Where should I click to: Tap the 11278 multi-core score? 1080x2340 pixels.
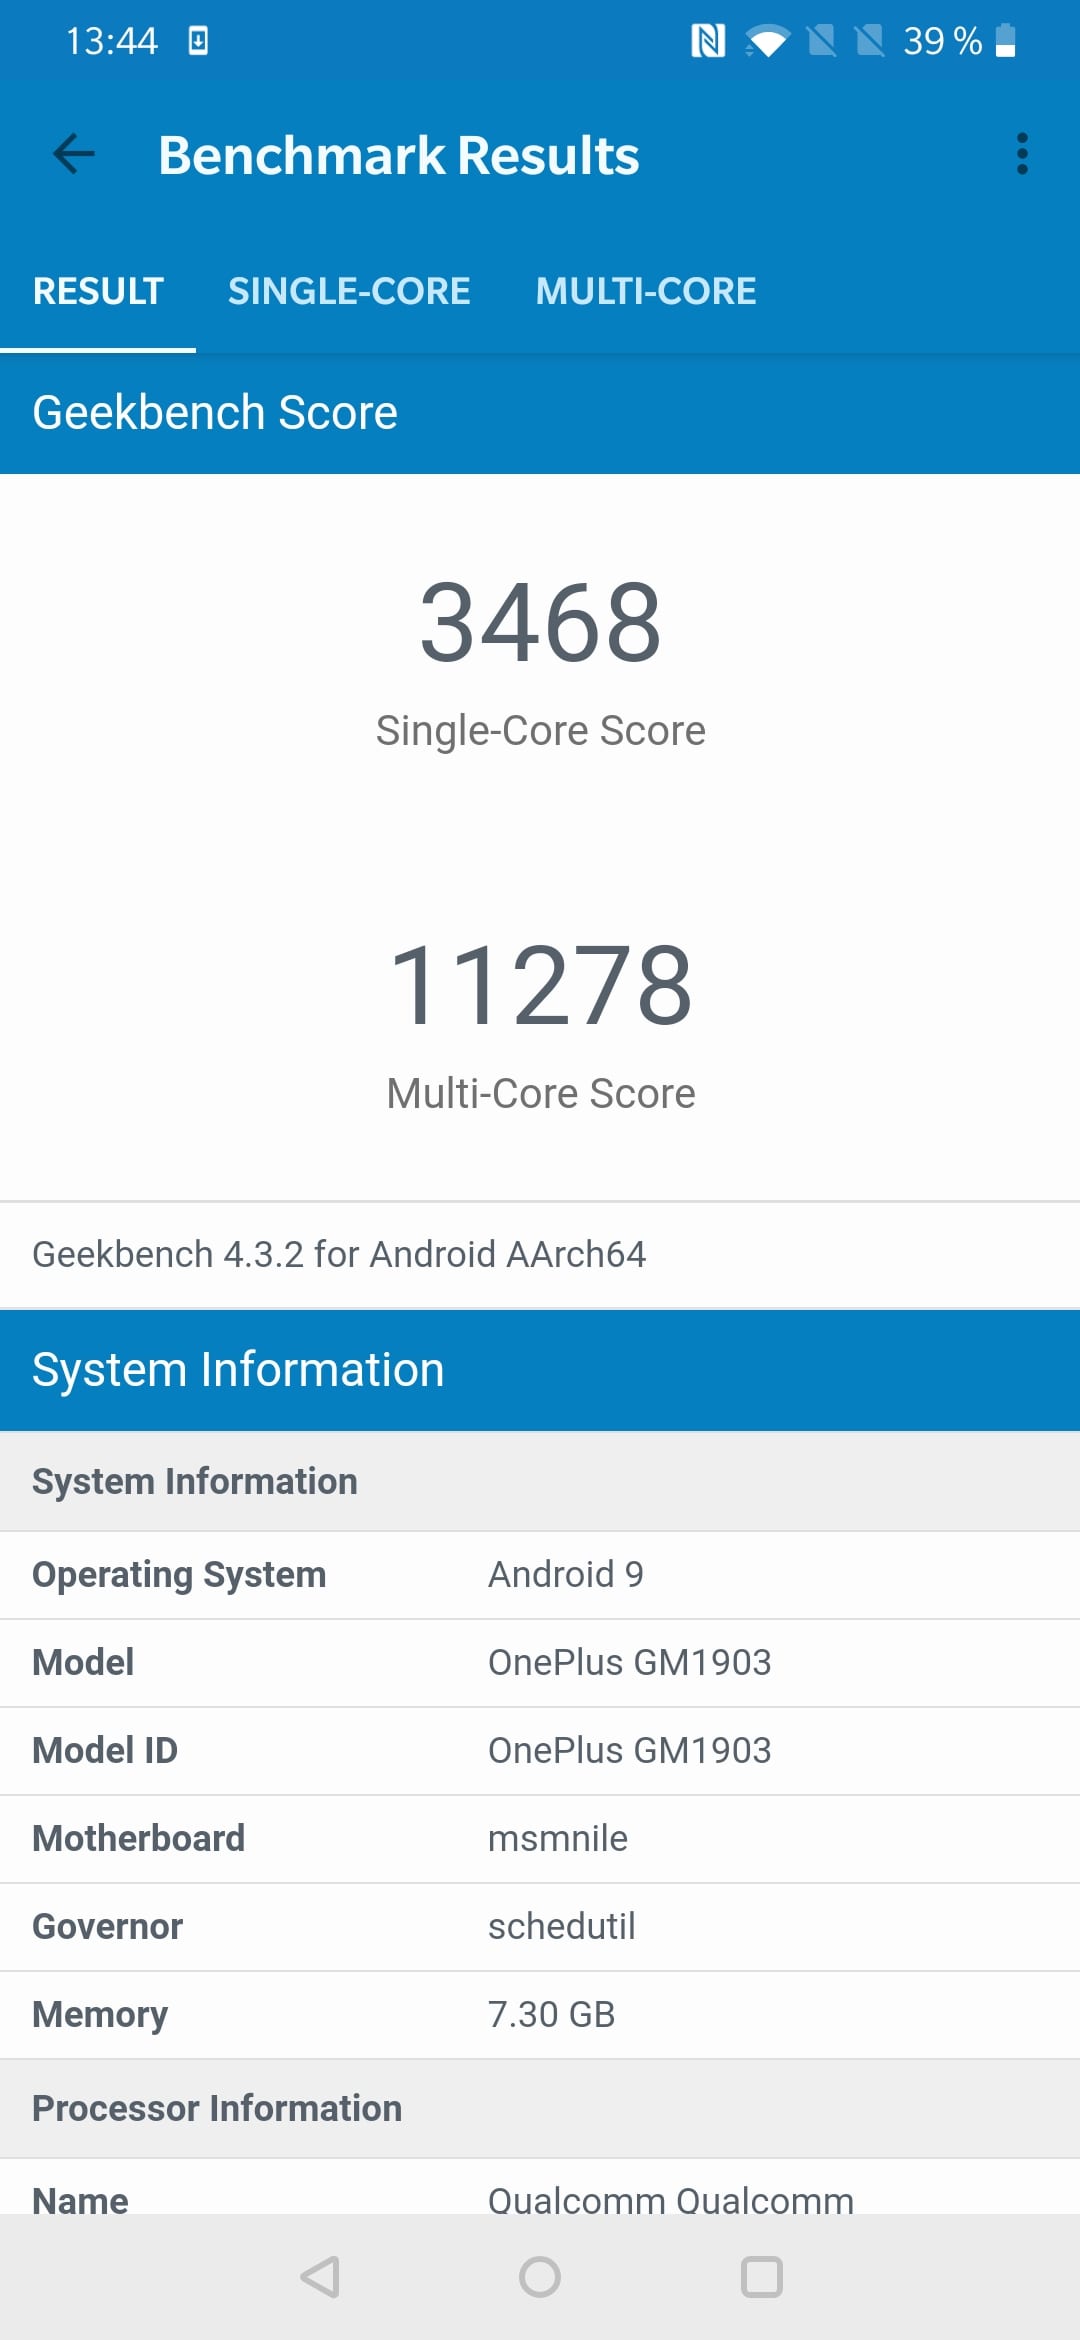pyautogui.click(x=540, y=986)
